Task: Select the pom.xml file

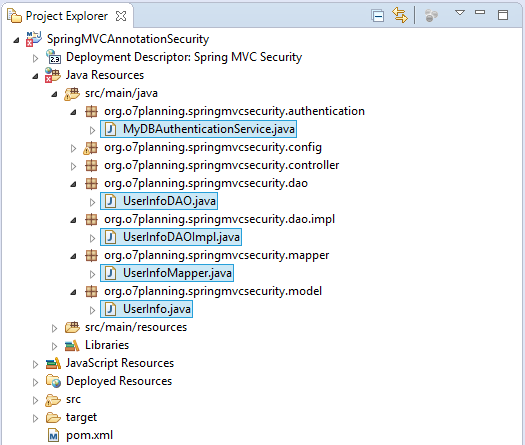Action: click(x=81, y=435)
